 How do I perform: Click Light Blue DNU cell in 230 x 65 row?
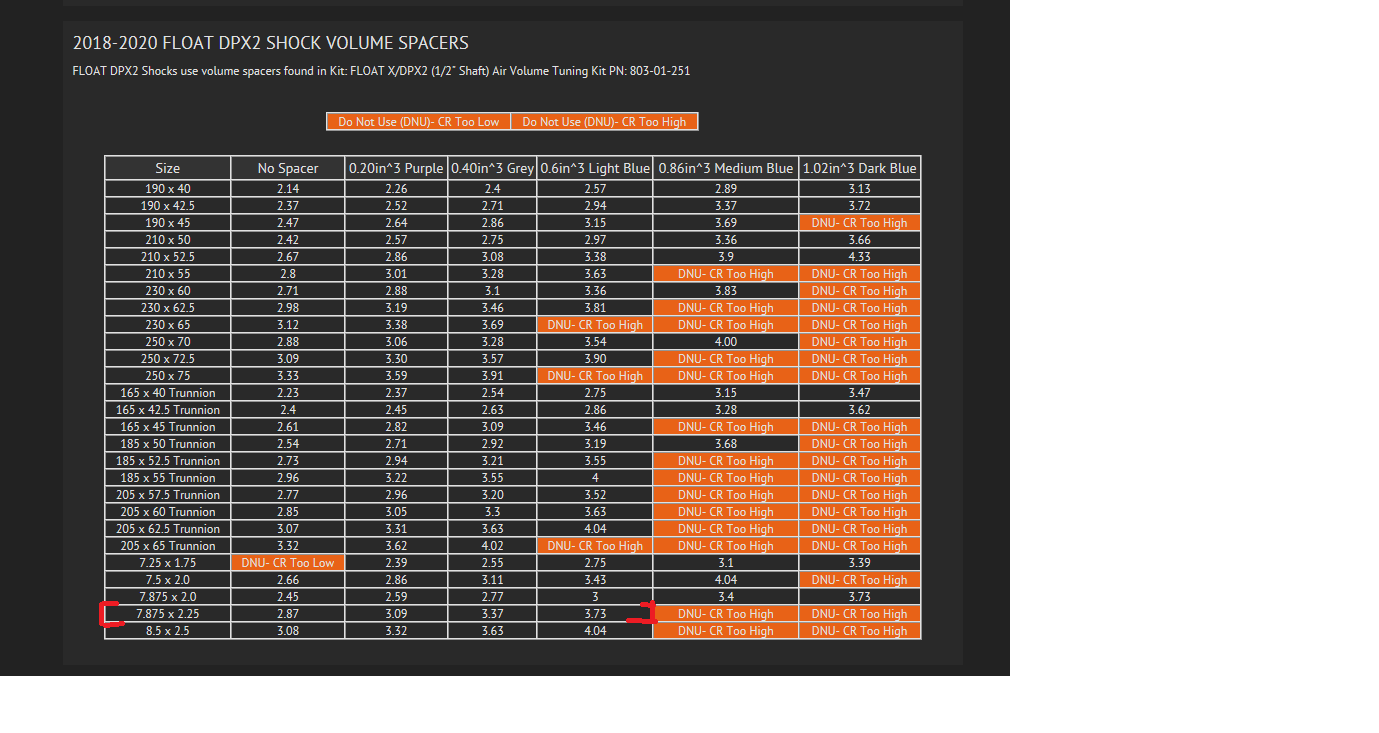pos(595,324)
